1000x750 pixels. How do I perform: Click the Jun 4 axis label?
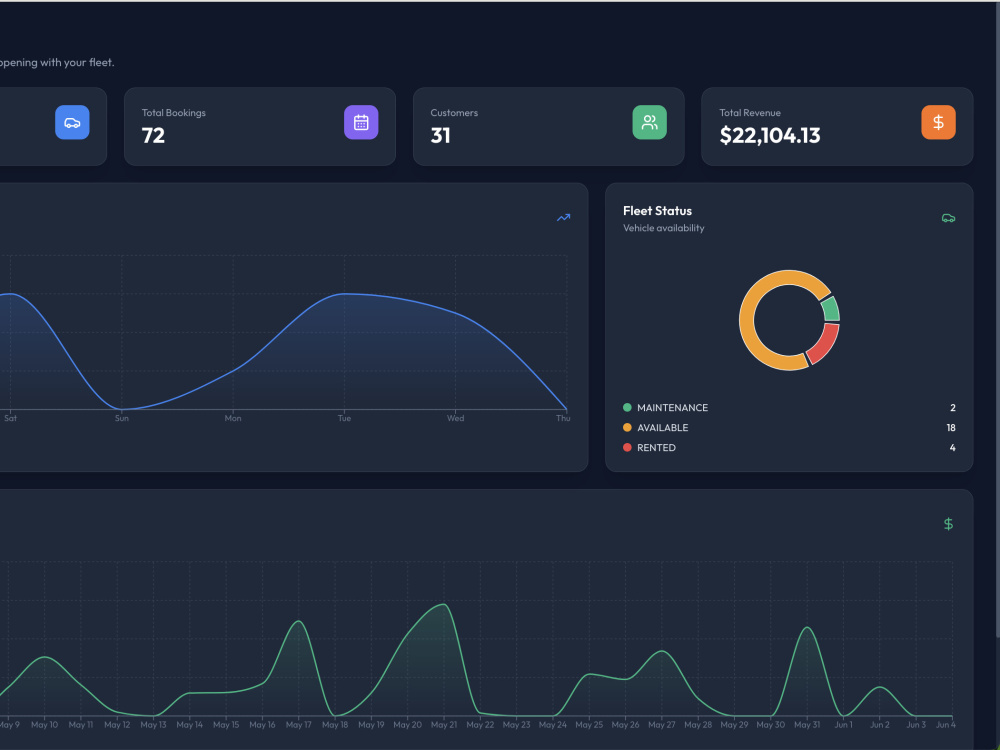(946, 724)
